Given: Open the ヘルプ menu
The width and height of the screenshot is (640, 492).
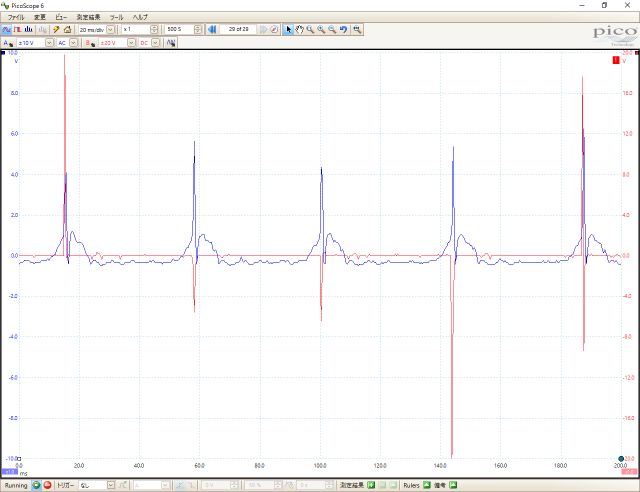Looking at the screenshot, I should coord(140,17).
